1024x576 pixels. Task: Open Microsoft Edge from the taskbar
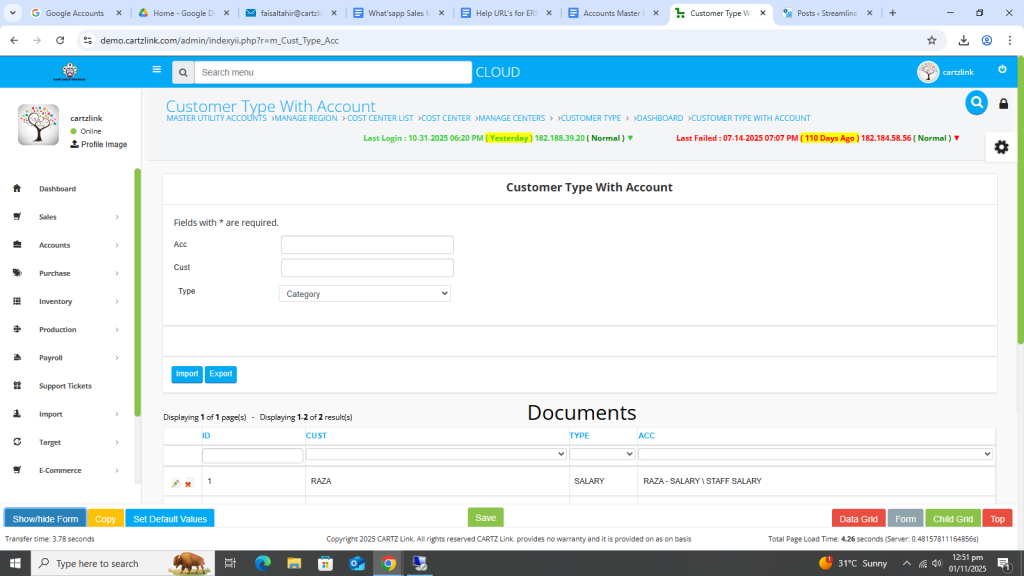pyautogui.click(x=263, y=563)
